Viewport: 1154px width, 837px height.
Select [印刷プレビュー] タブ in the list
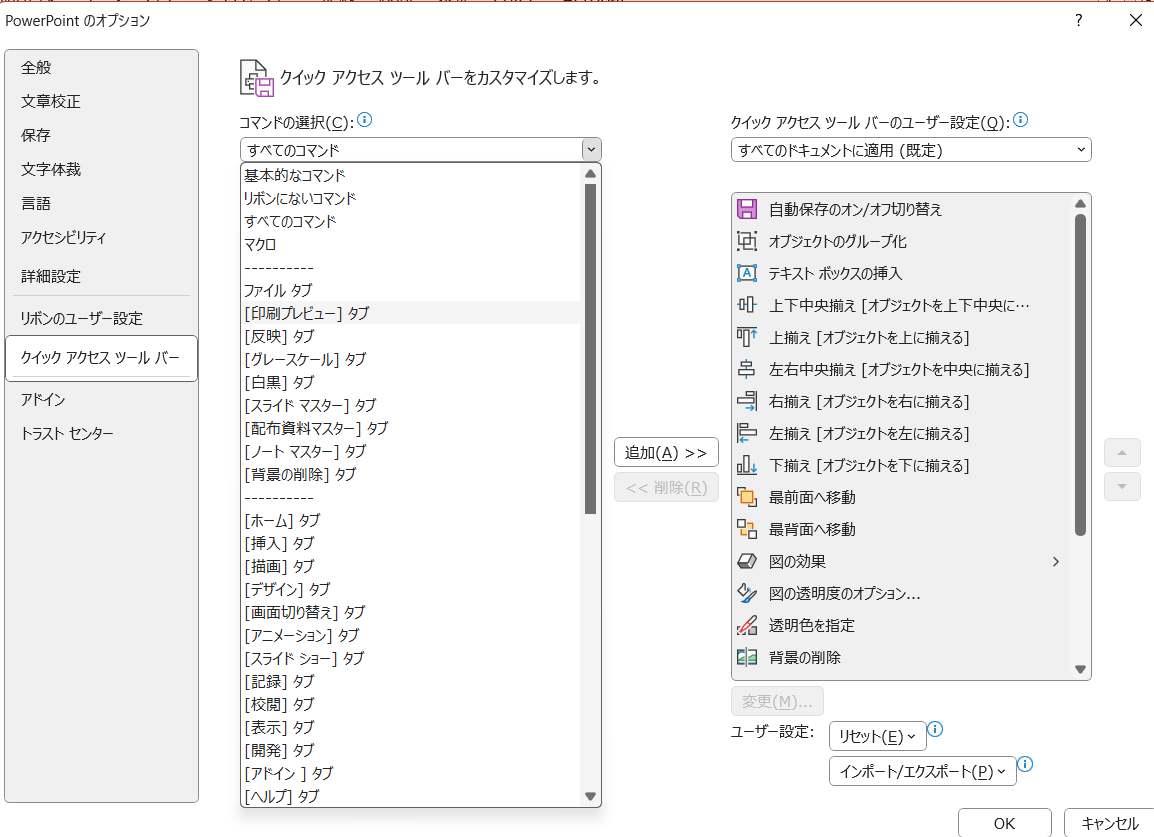[411, 313]
